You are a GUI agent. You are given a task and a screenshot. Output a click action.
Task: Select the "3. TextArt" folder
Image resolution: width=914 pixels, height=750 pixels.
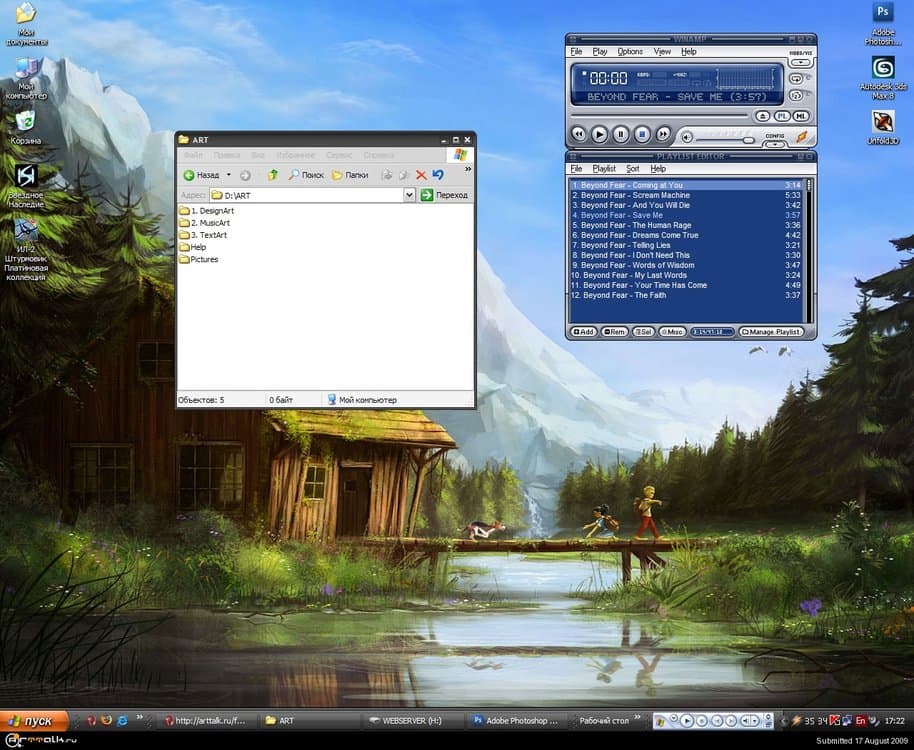[x=203, y=235]
